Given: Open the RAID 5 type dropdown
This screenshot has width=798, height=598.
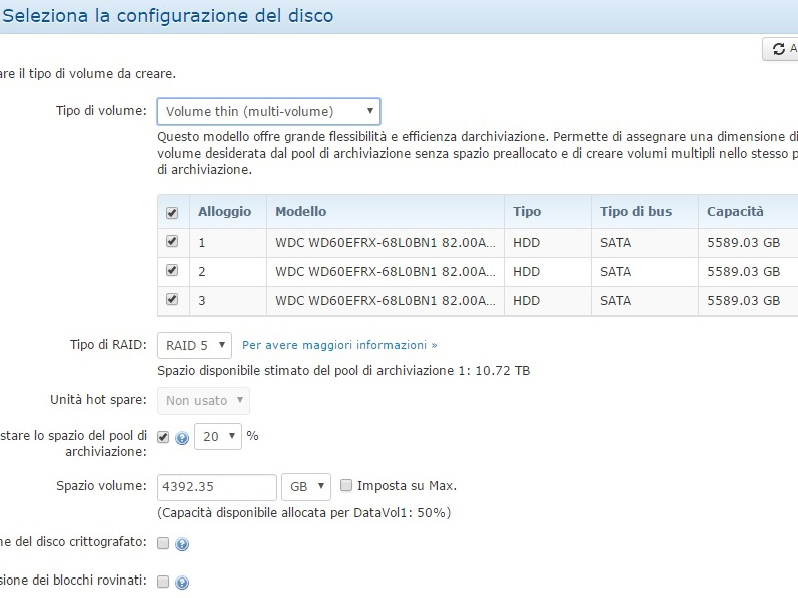Looking at the screenshot, I should point(195,345).
